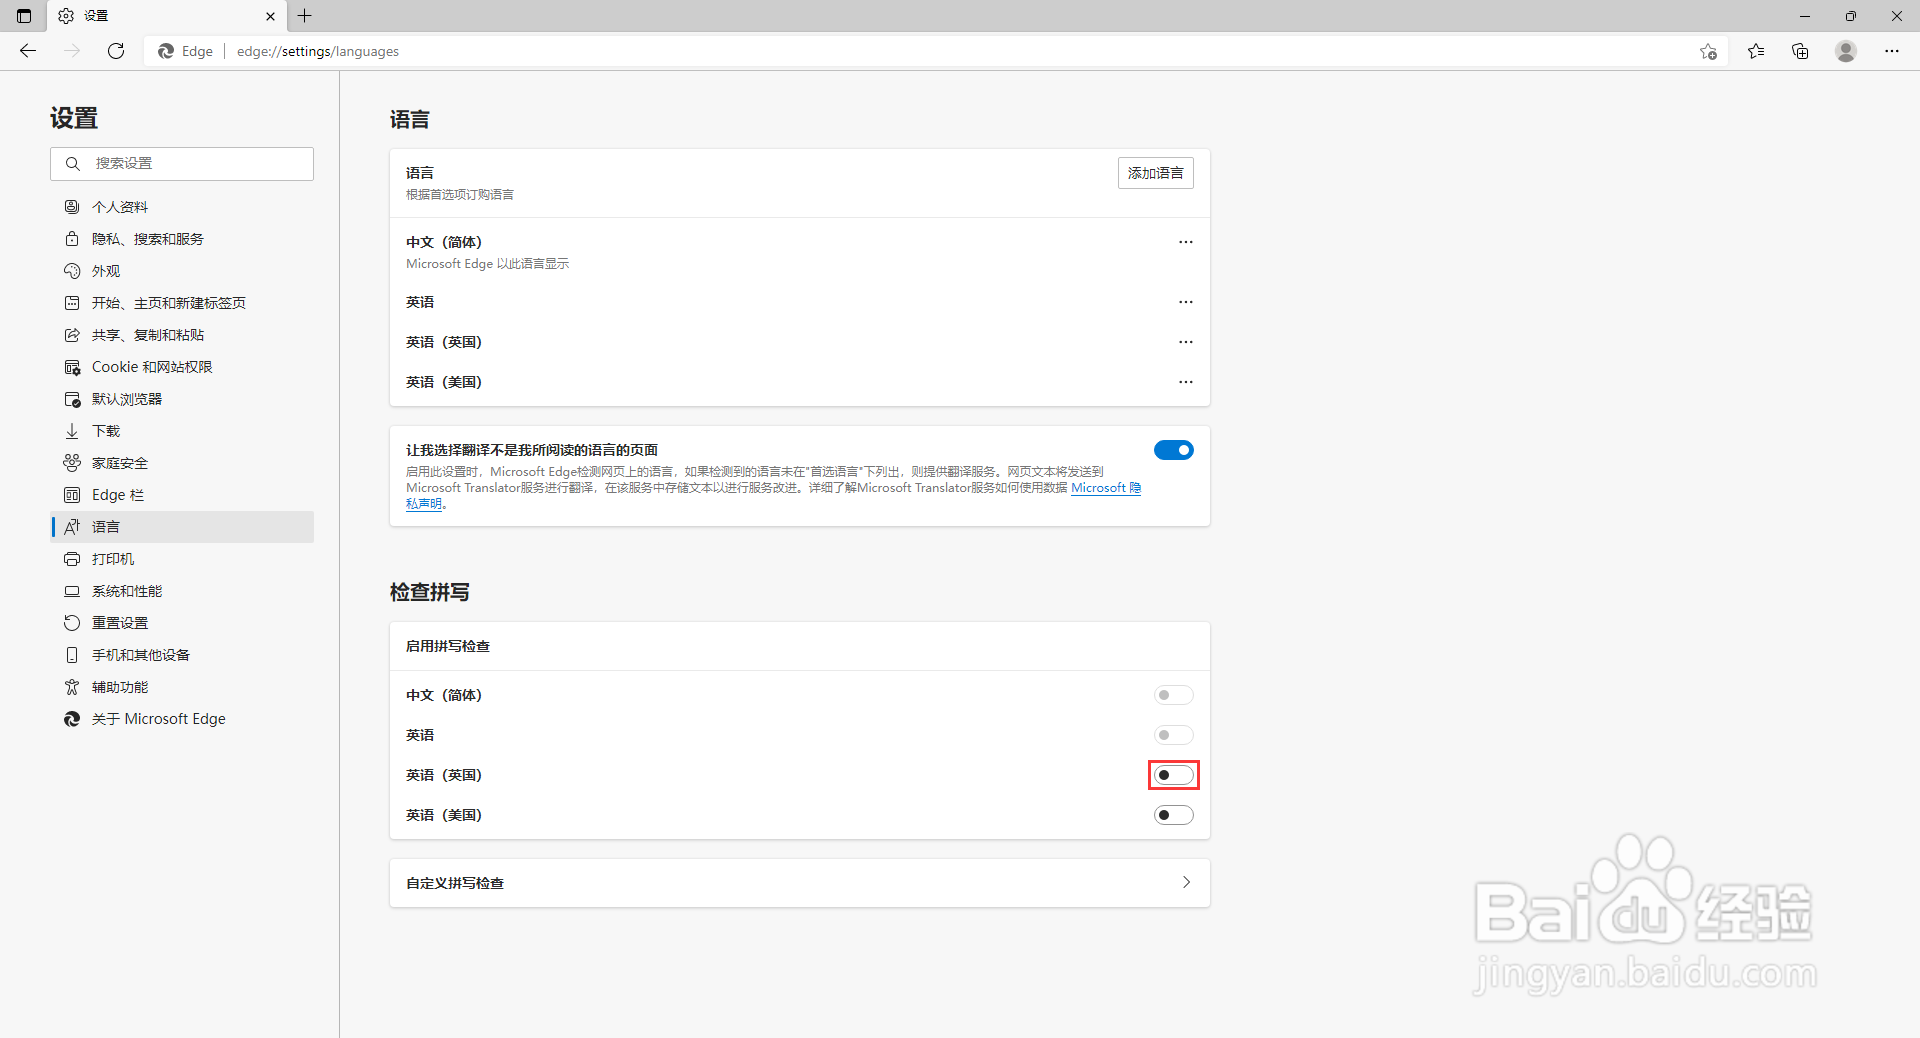Click the 辅助功能 accessibility icon
The image size is (1920, 1038).
click(x=72, y=687)
